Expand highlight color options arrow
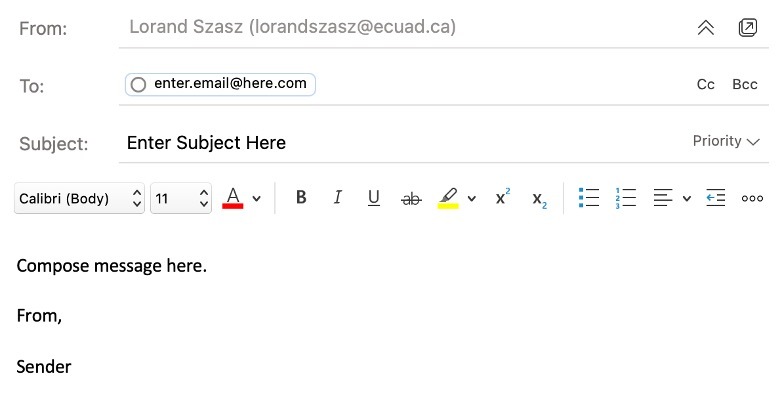This screenshot has height=420, width=782. tap(471, 199)
